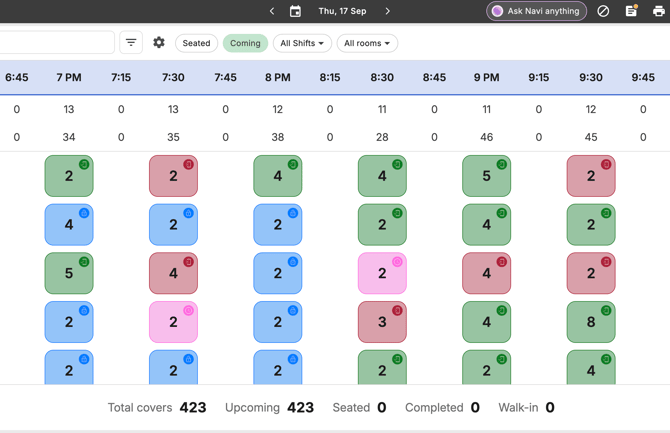The height and width of the screenshot is (433, 670).
Task: Ask Navi anything button
Action: 536,11
